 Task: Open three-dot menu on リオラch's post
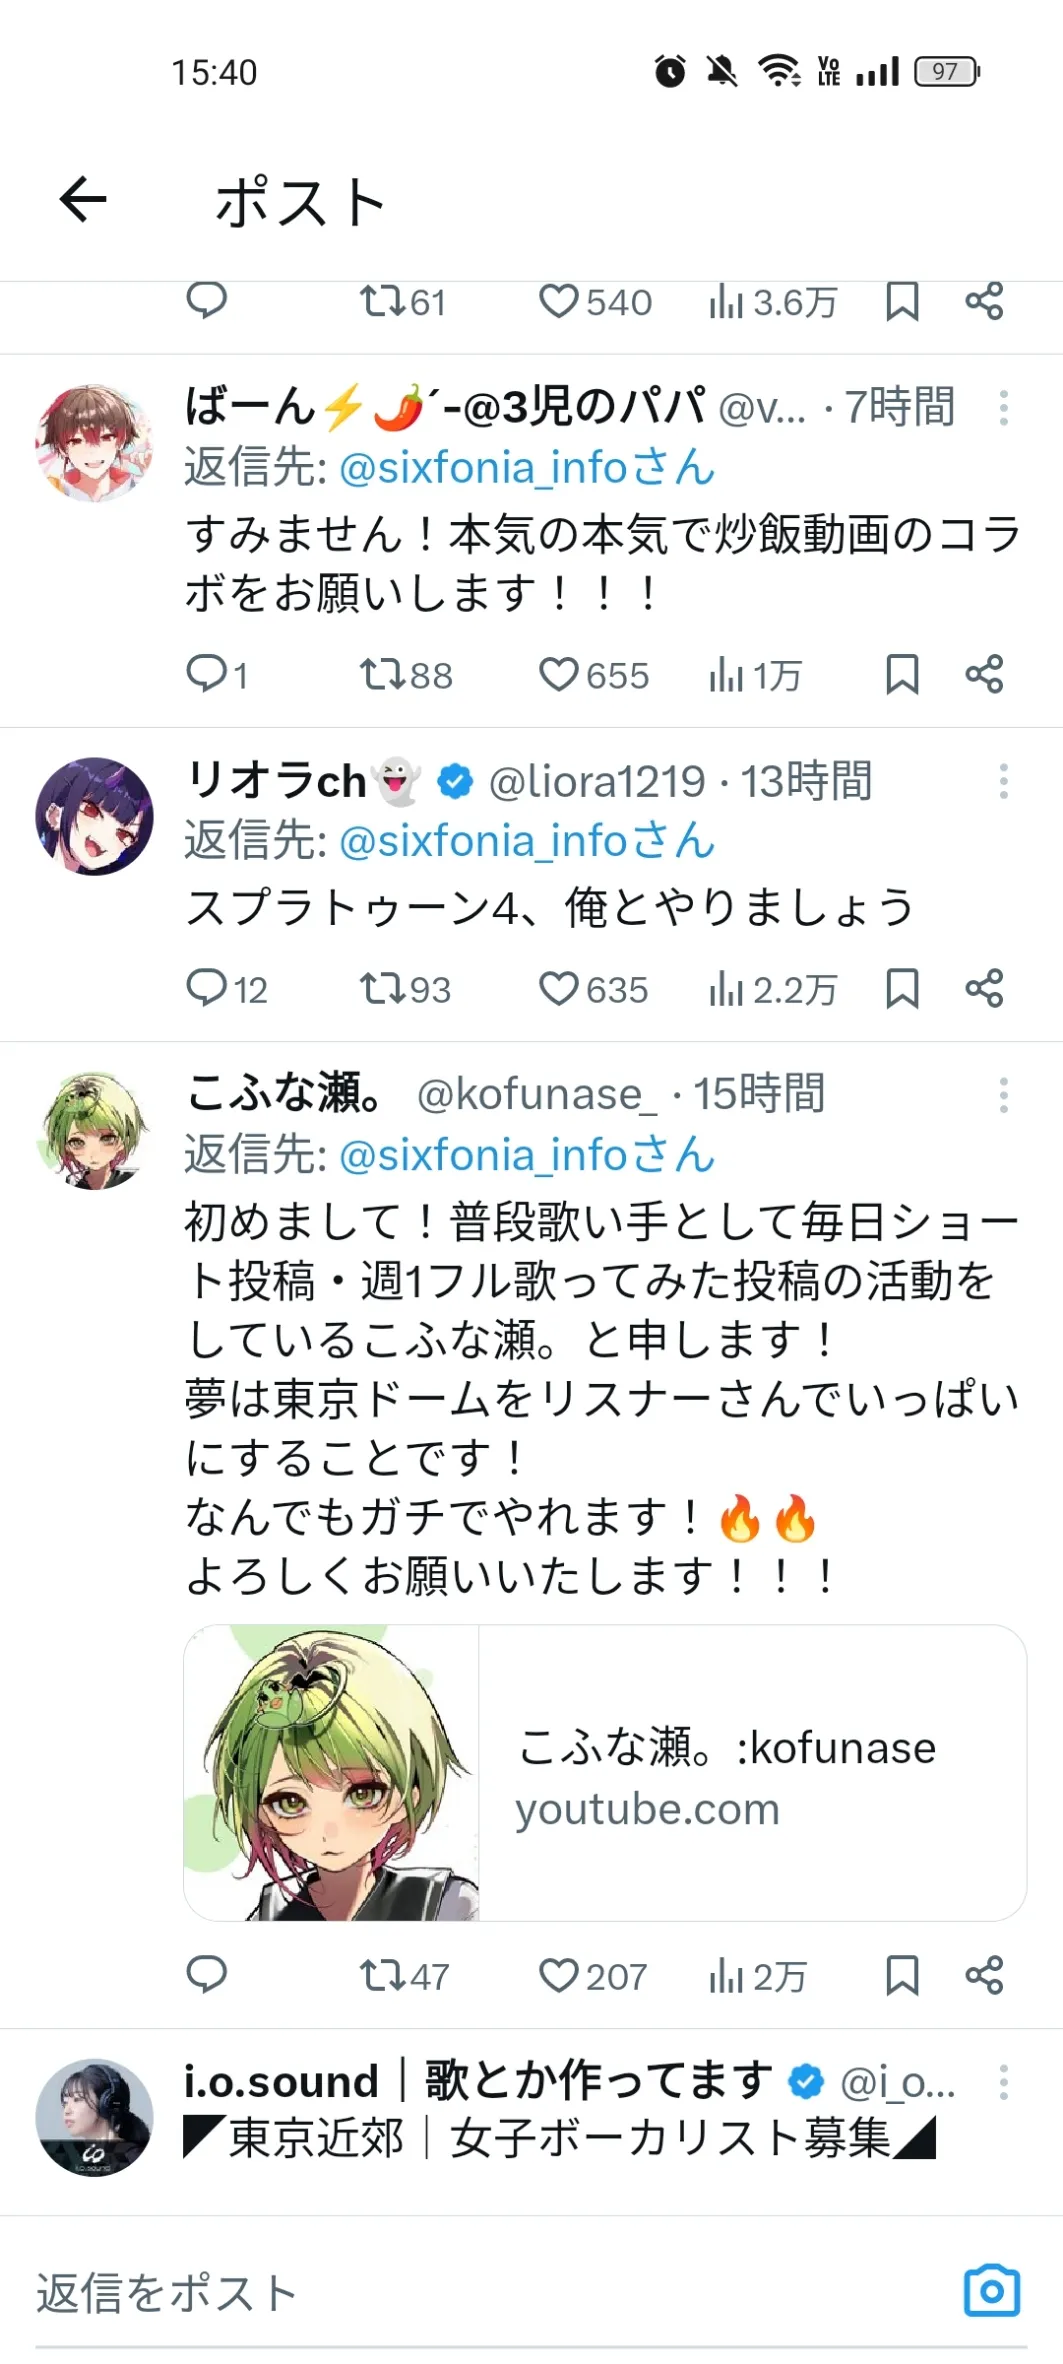[1003, 781]
